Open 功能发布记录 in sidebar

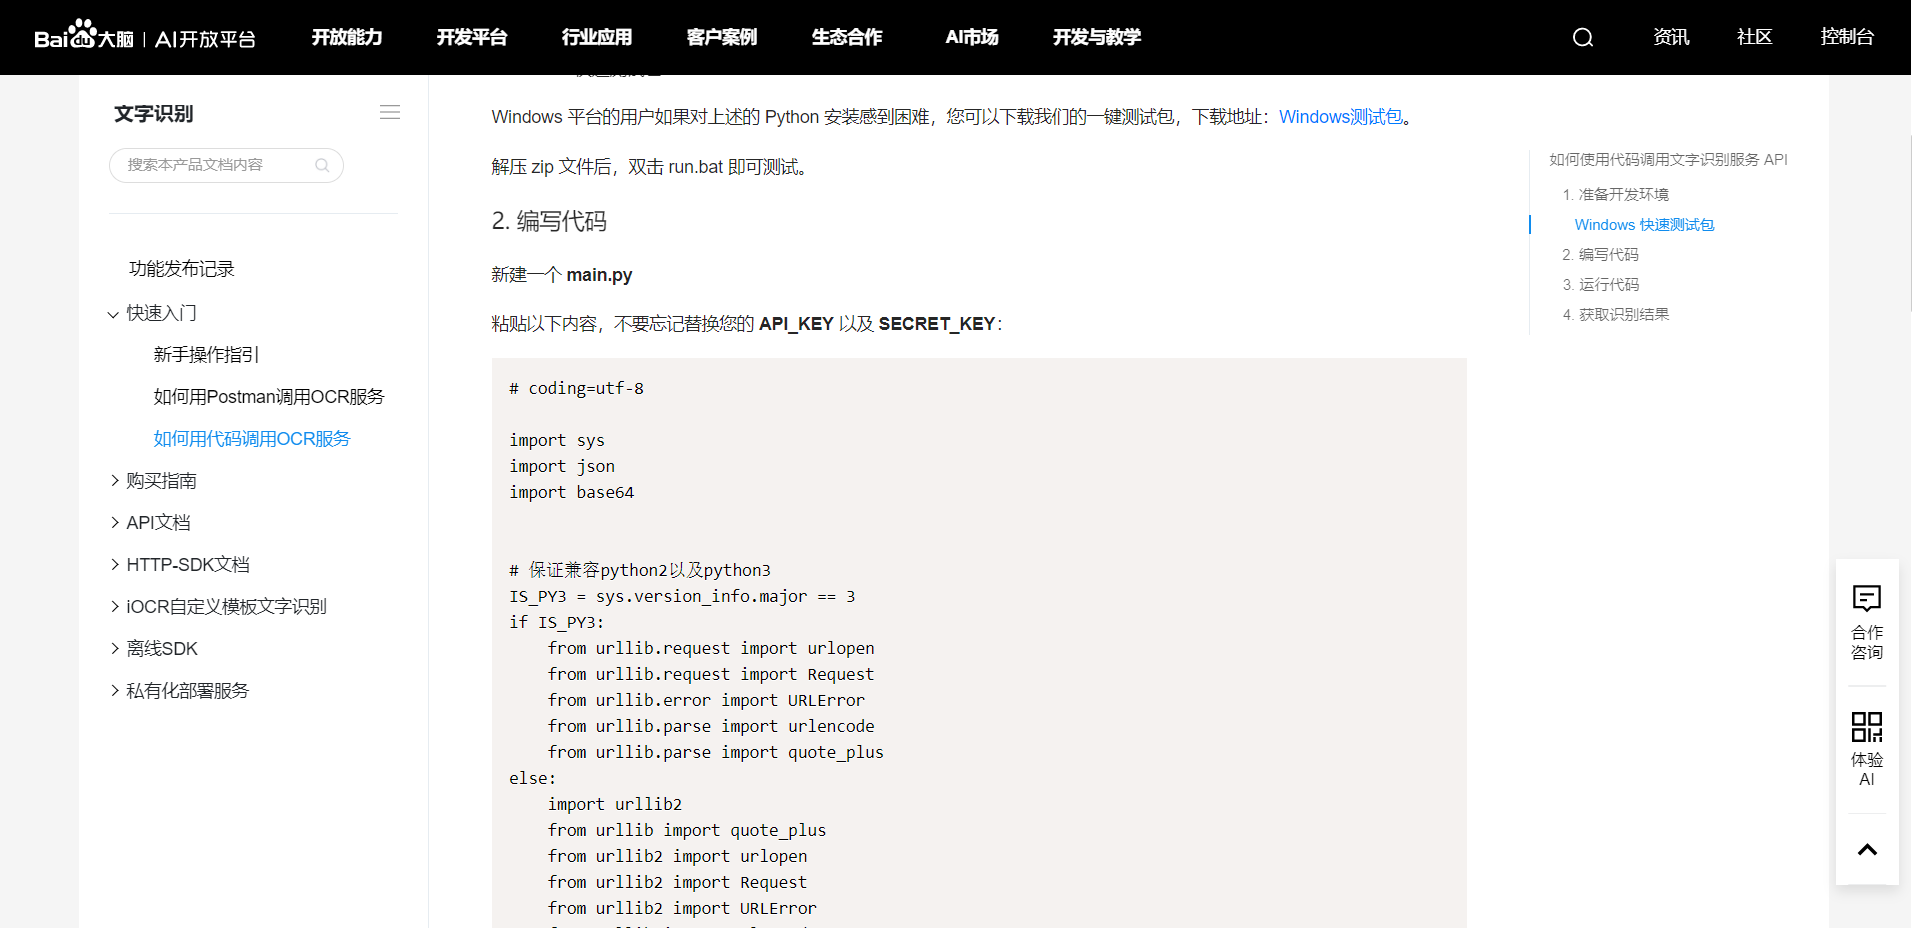click(182, 269)
